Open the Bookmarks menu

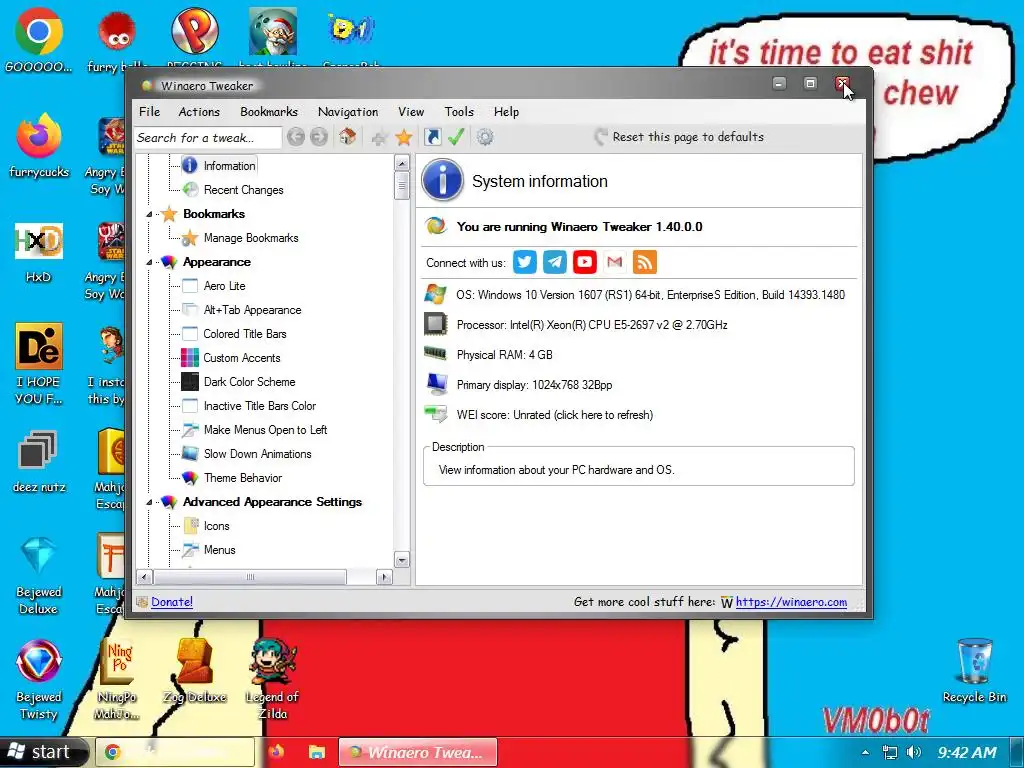click(x=268, y=112)
